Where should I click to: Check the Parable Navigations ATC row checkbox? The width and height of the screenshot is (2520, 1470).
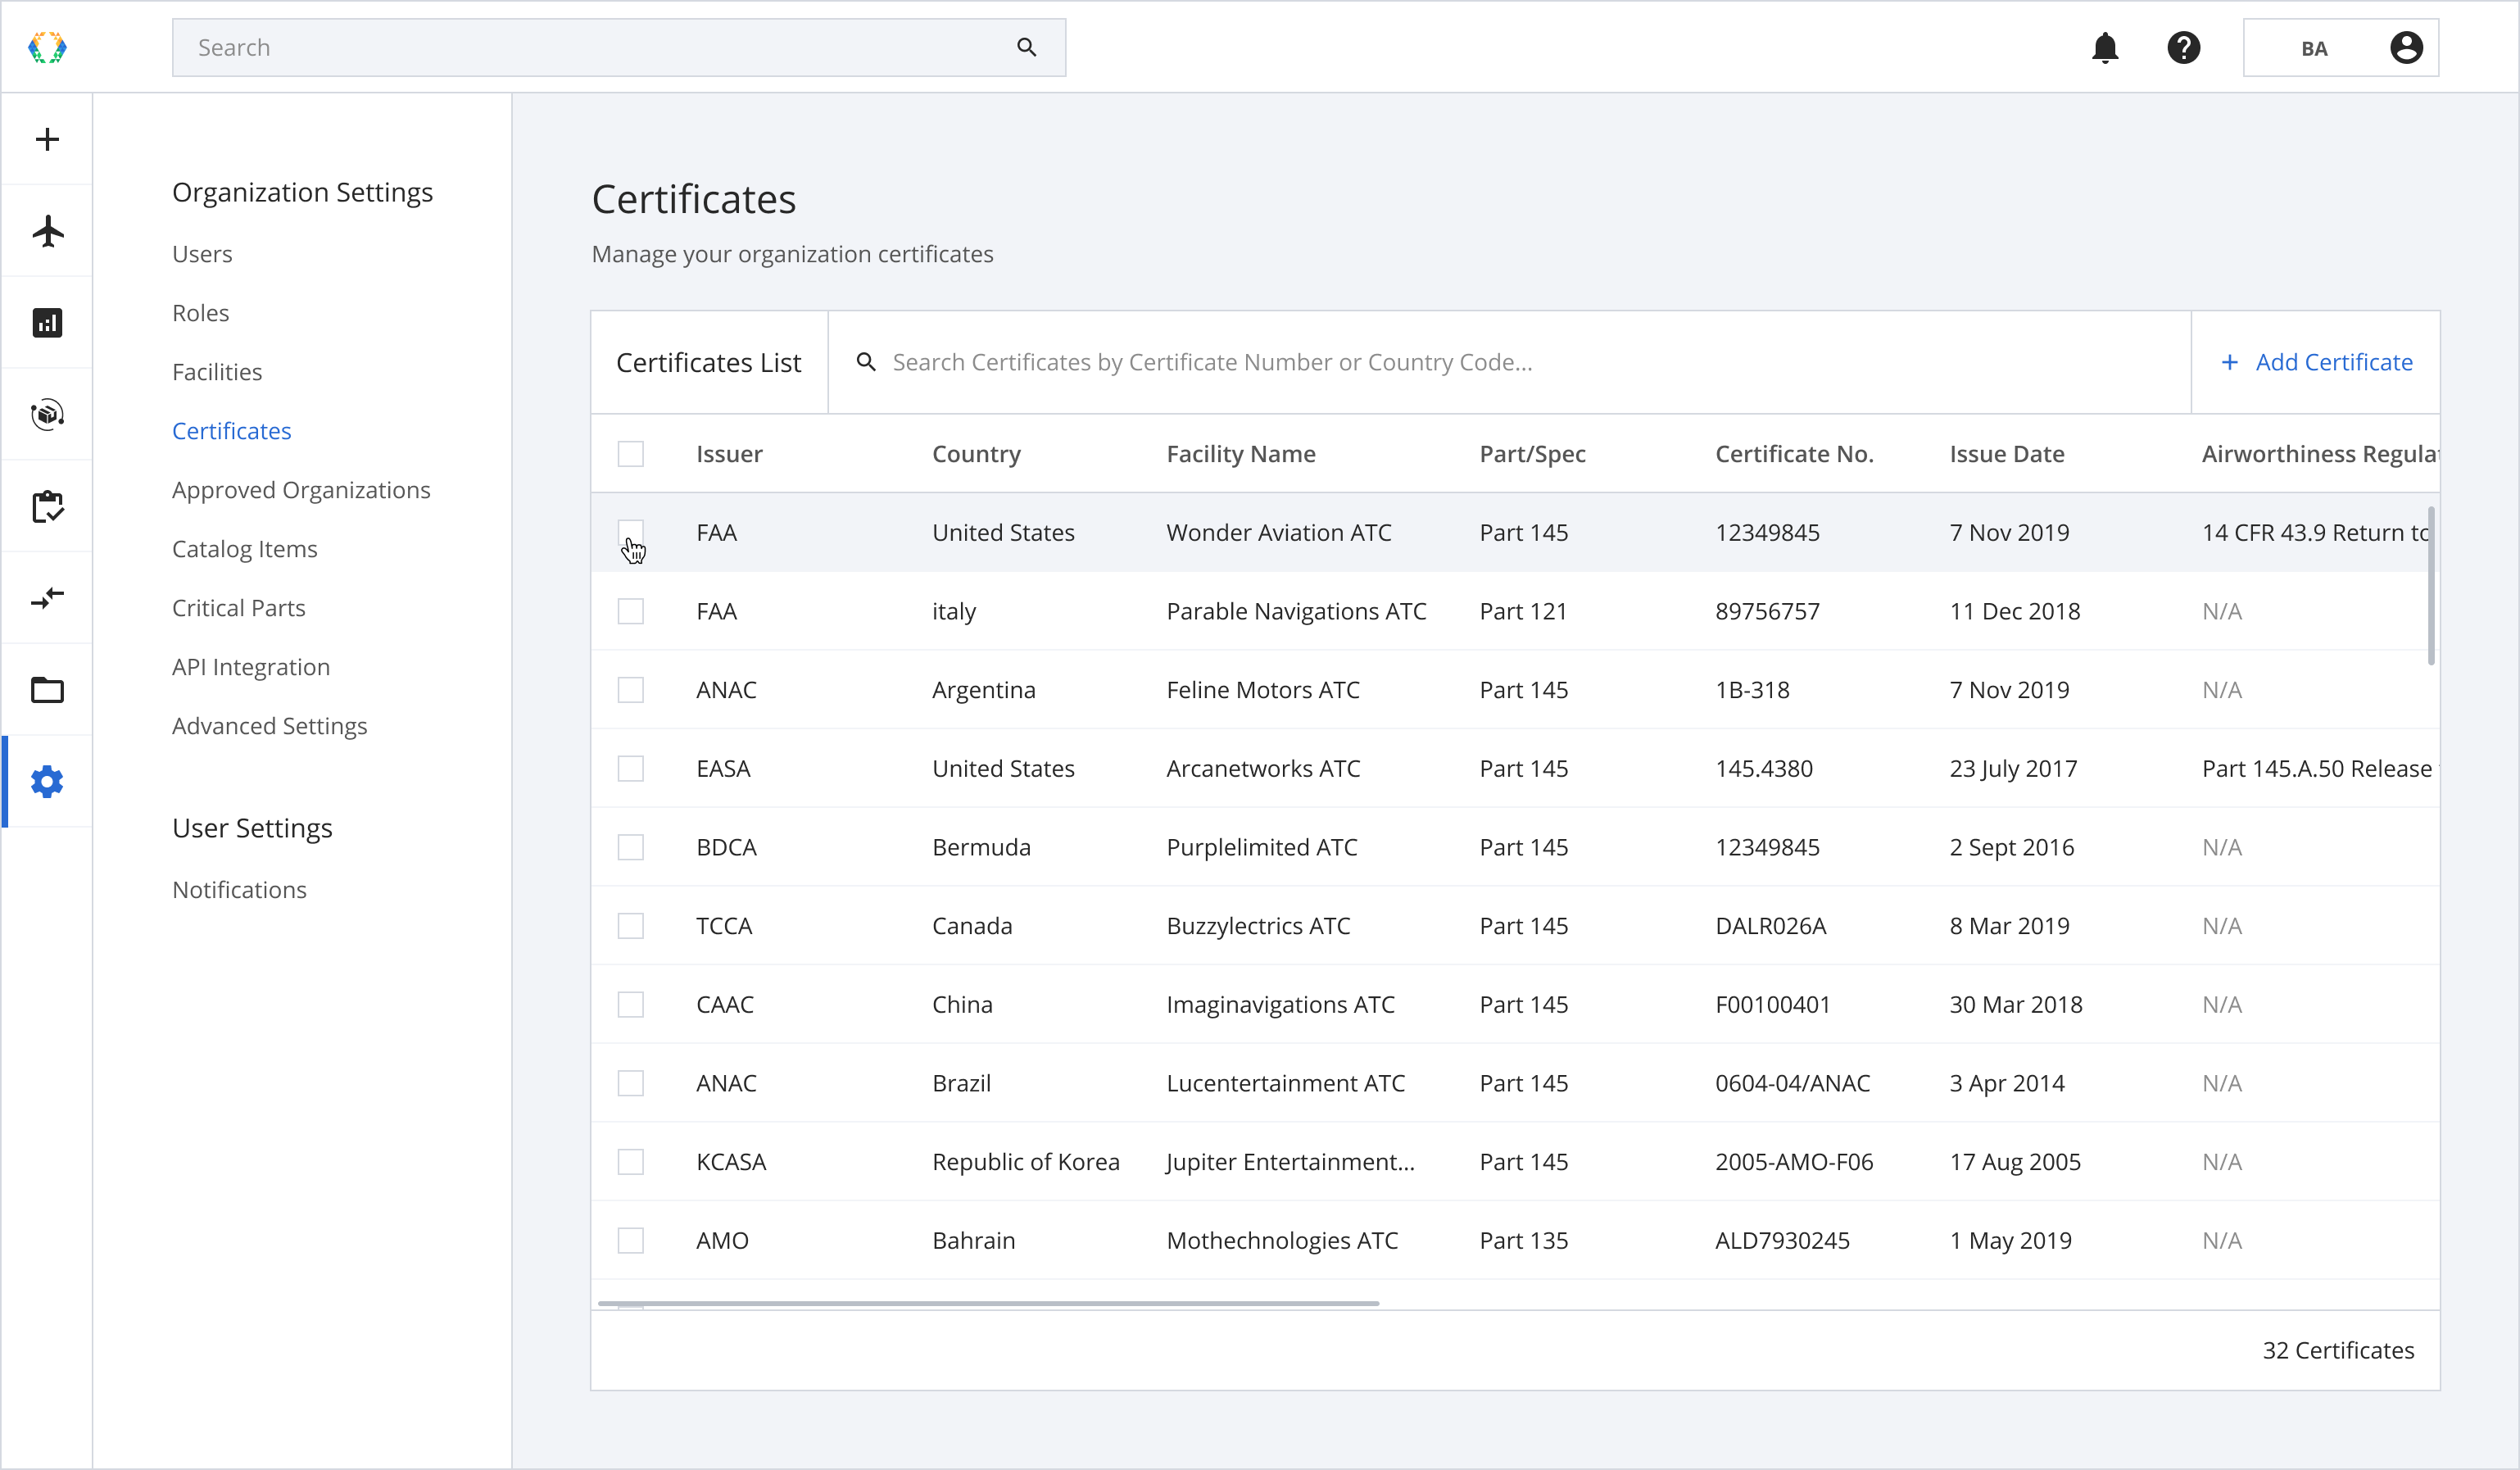pos(631,611)
